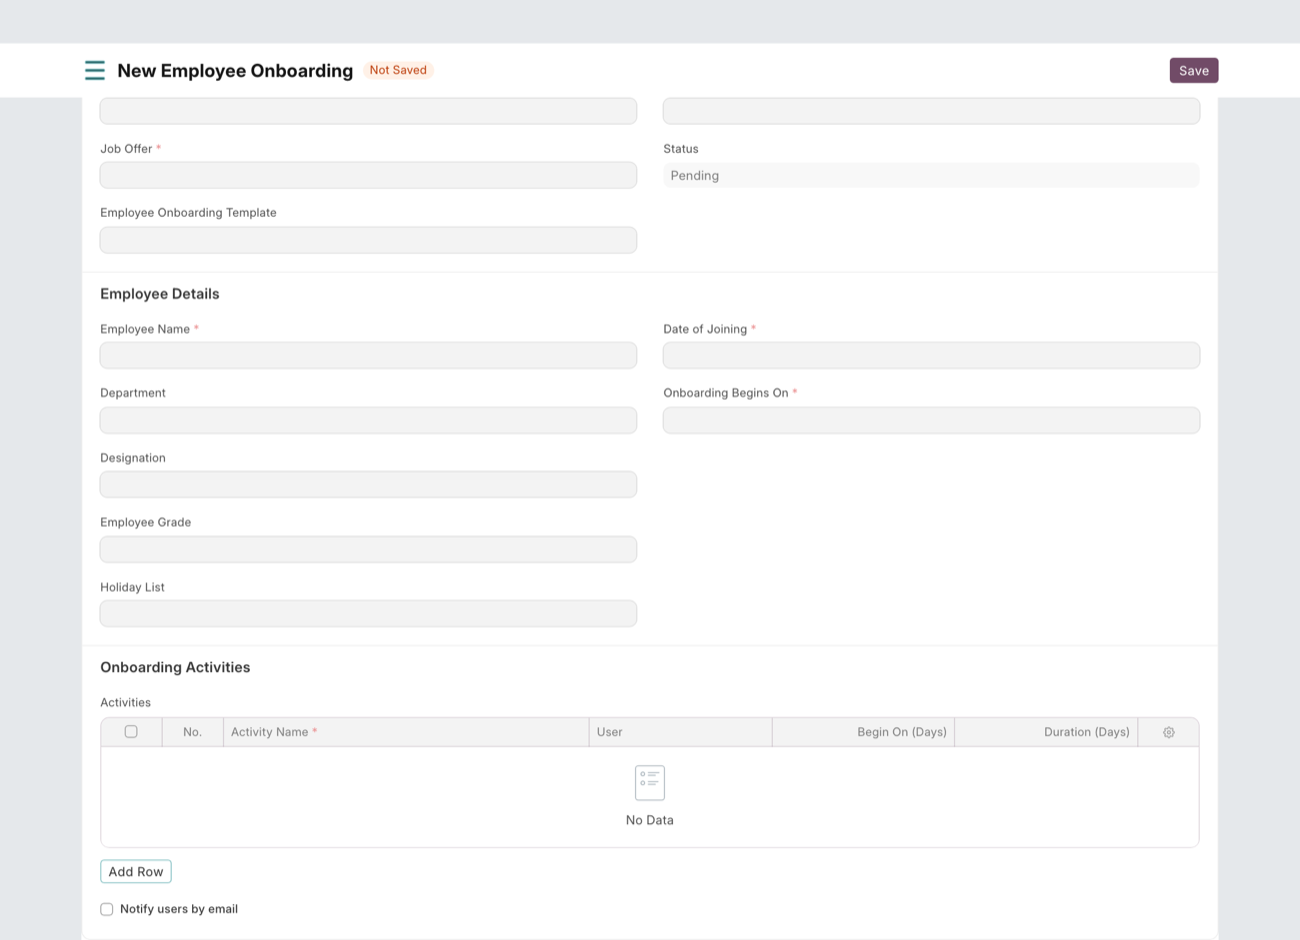Viewport: 1300px width, 940px height.
Task: Click the Employee Name input
Action: click(x=368, y=355)
